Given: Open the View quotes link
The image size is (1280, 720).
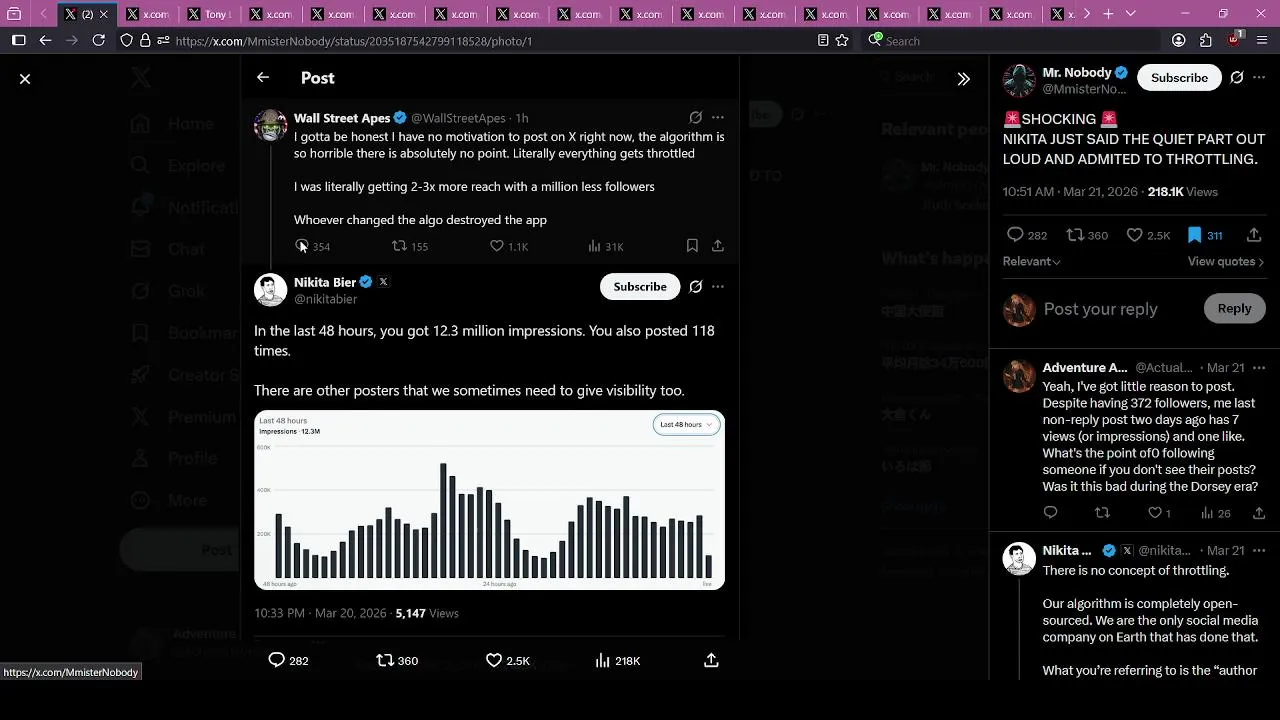Looking at the screenshot, I should [1225, 261].
